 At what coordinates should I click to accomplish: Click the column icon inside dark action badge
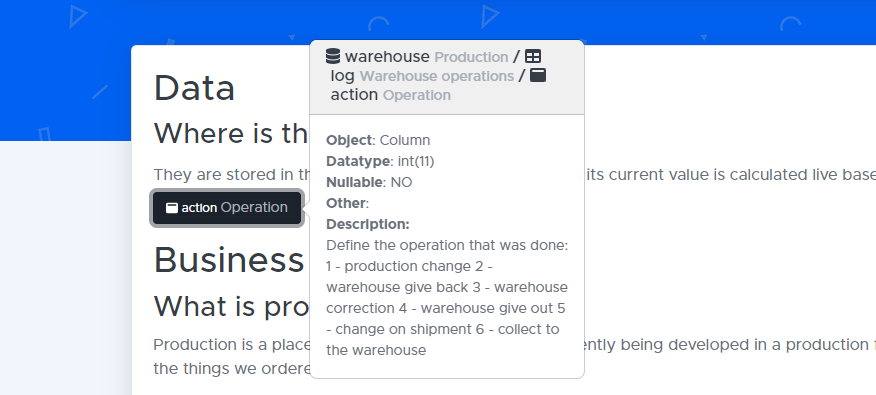tap(172, 208)
